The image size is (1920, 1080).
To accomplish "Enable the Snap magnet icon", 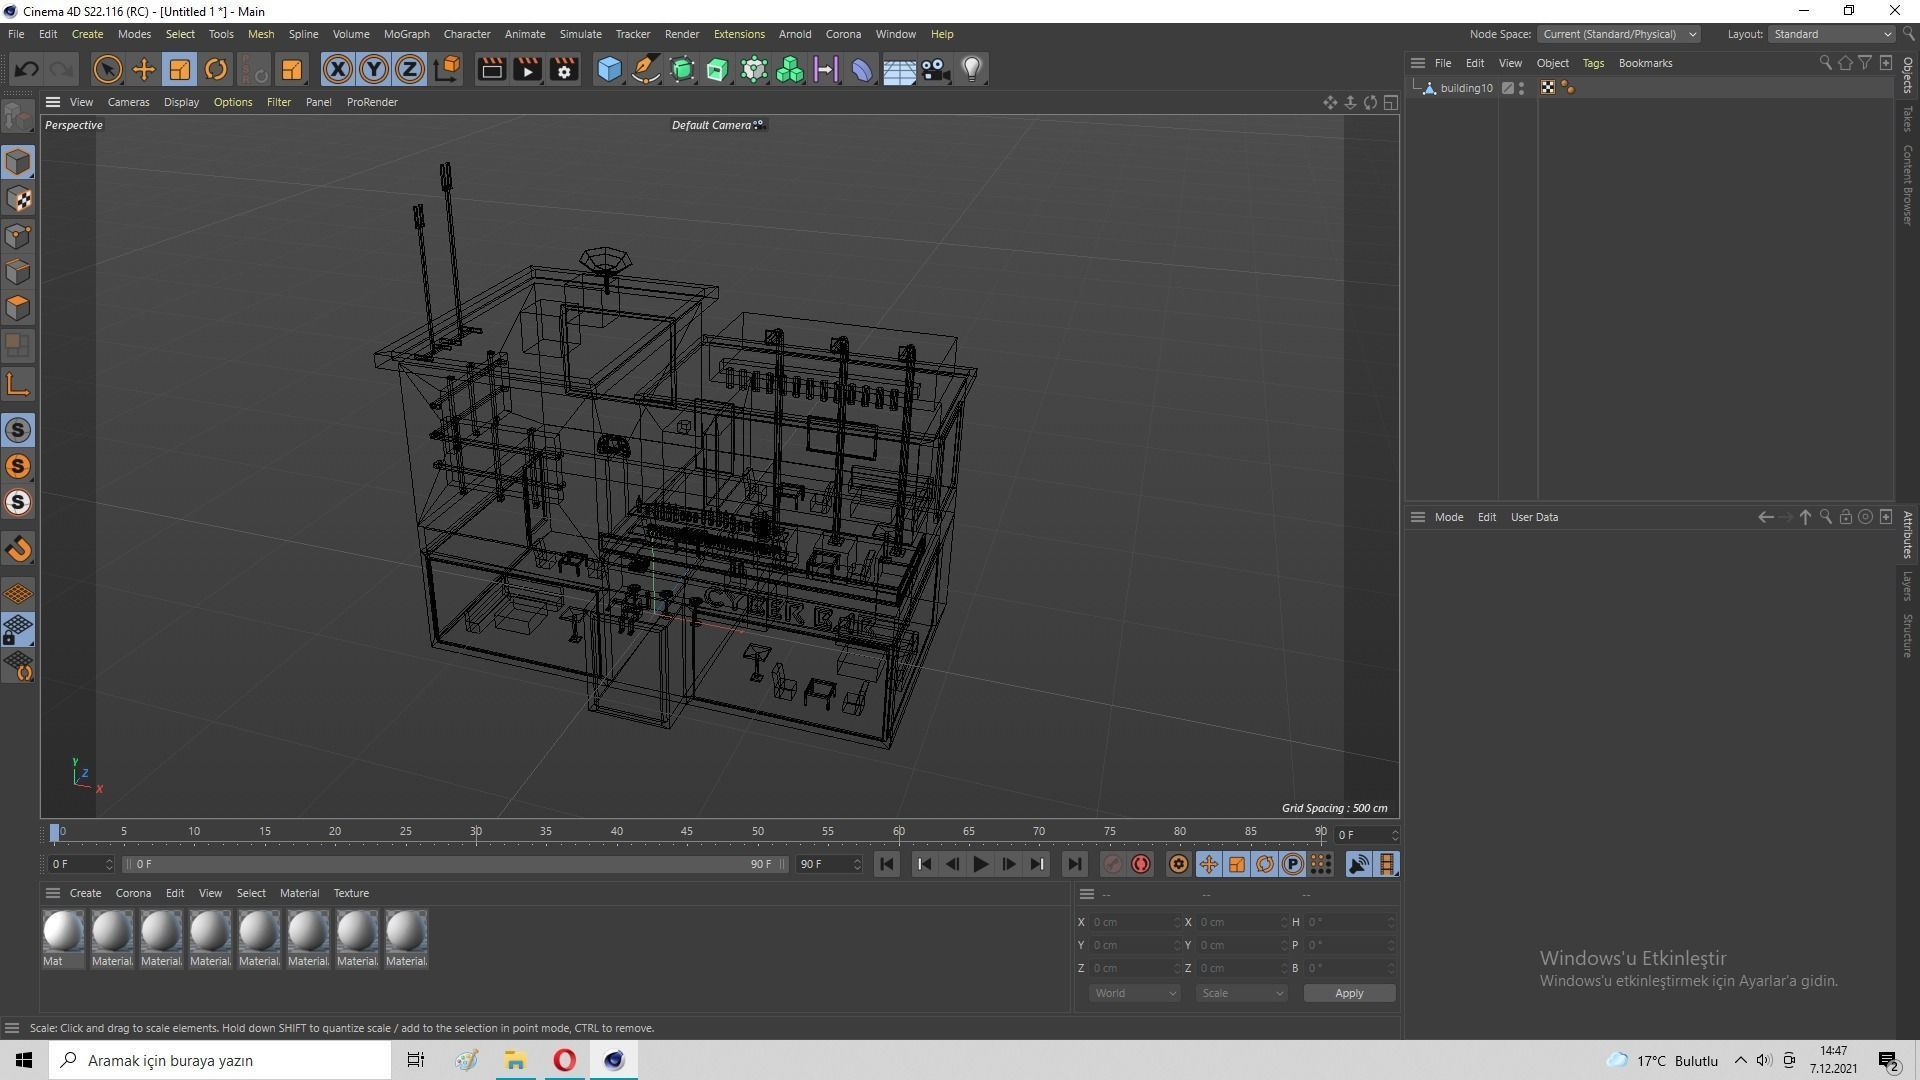I will point(18,549).
